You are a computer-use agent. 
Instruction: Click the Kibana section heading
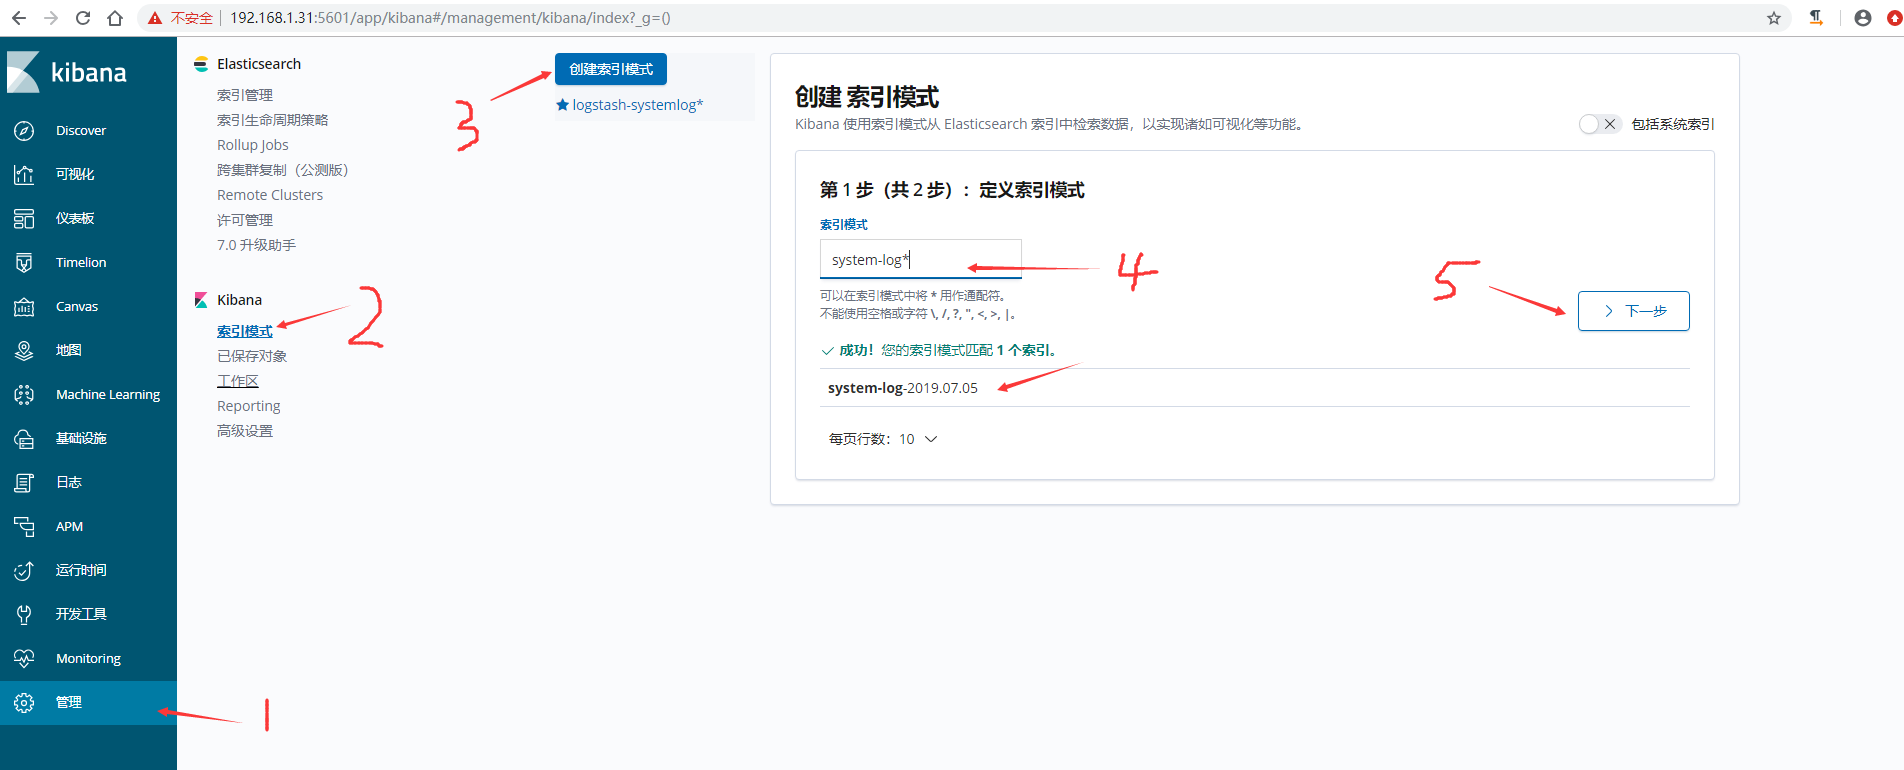coord(240,300)
